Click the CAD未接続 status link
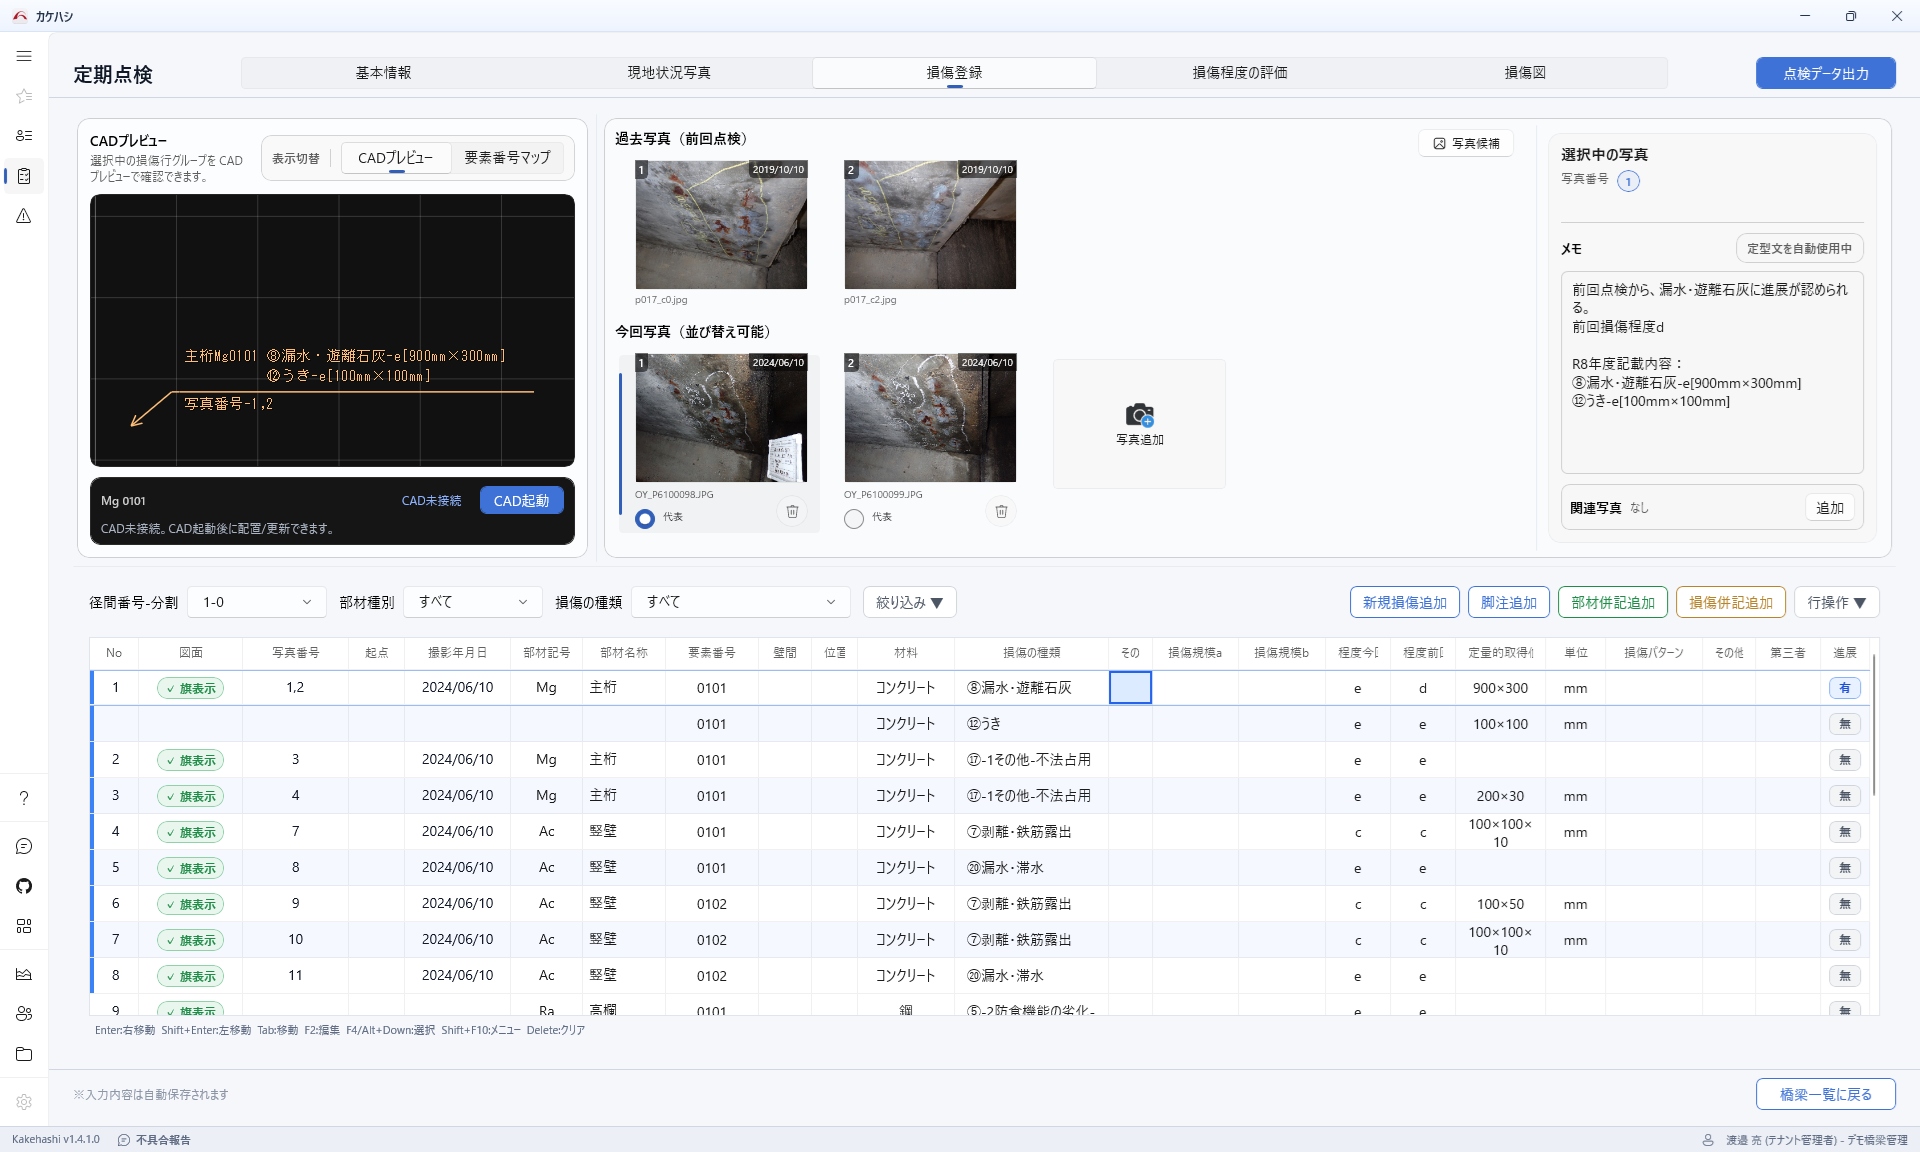The height and width of the screenshot is (1152, 1920). [431, 501]
